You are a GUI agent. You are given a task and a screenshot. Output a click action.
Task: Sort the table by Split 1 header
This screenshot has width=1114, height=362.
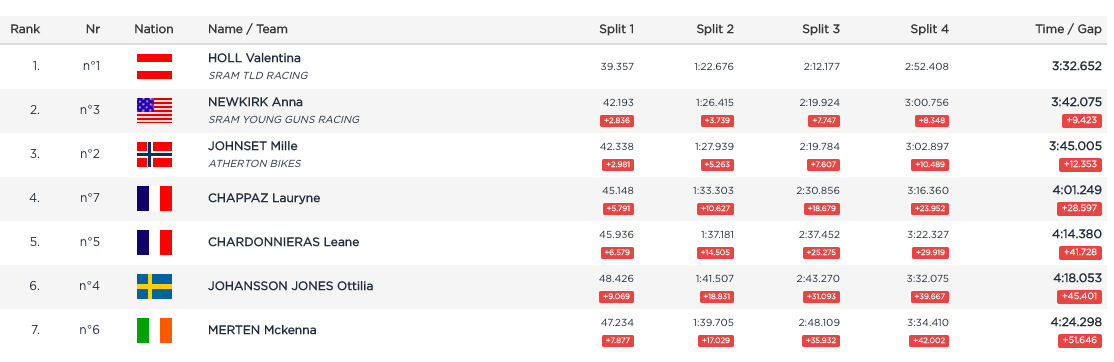pos(616,29)
